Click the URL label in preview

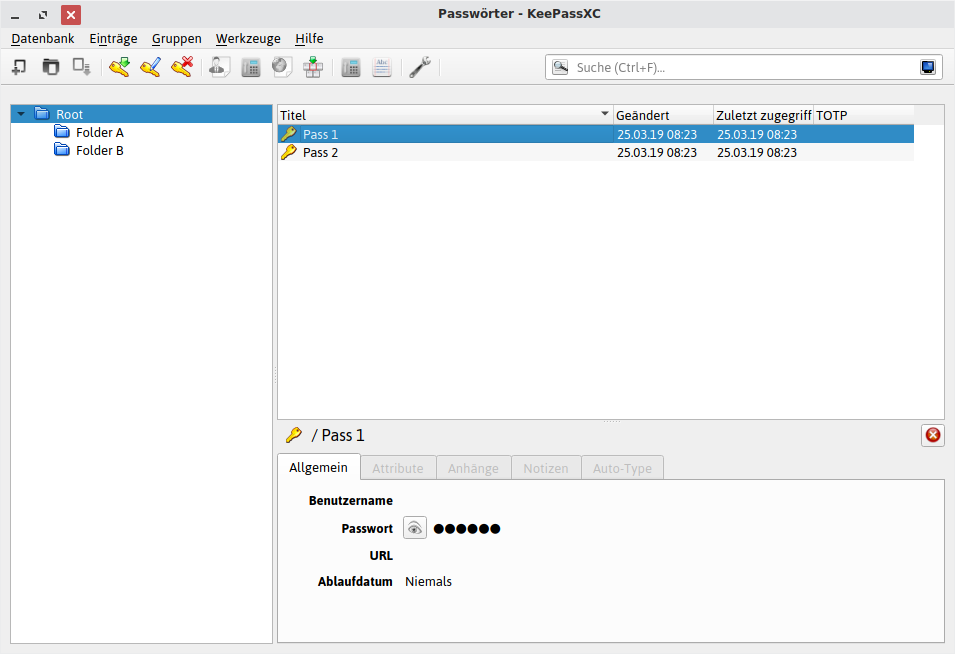click(x=381, y=555)
